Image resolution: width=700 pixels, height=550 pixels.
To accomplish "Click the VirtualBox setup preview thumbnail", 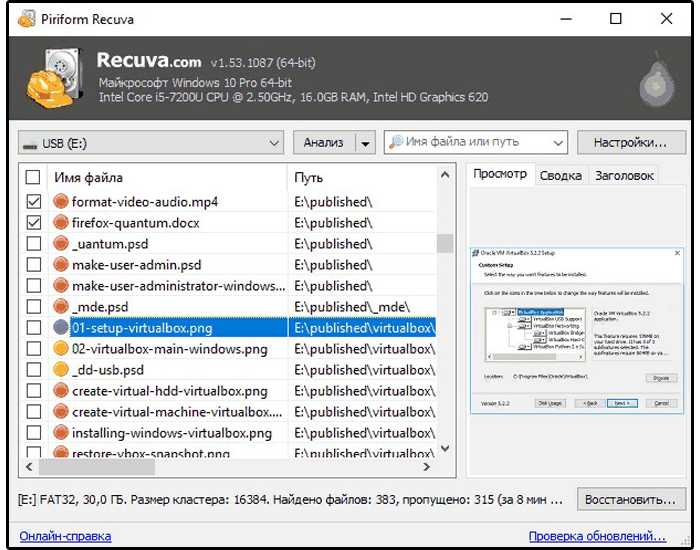I will [x=576, y=330].
